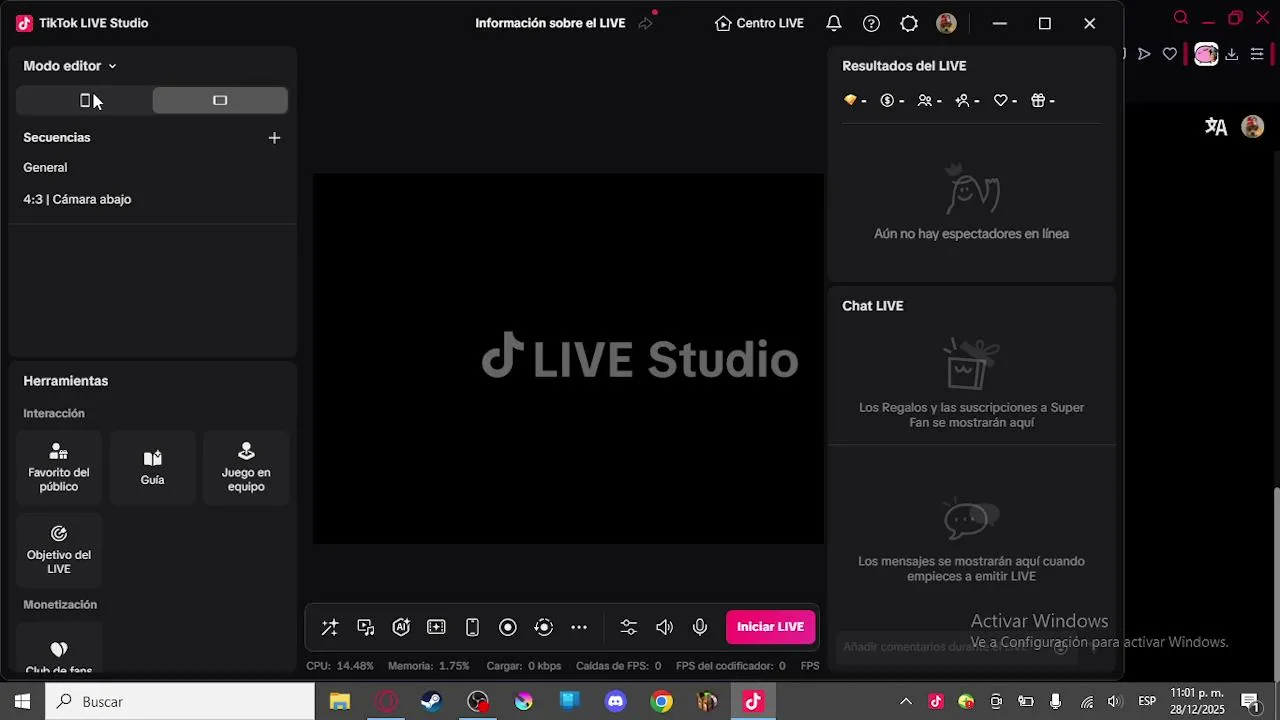Open Google Chrome from the taskbar

click(661, 702)
